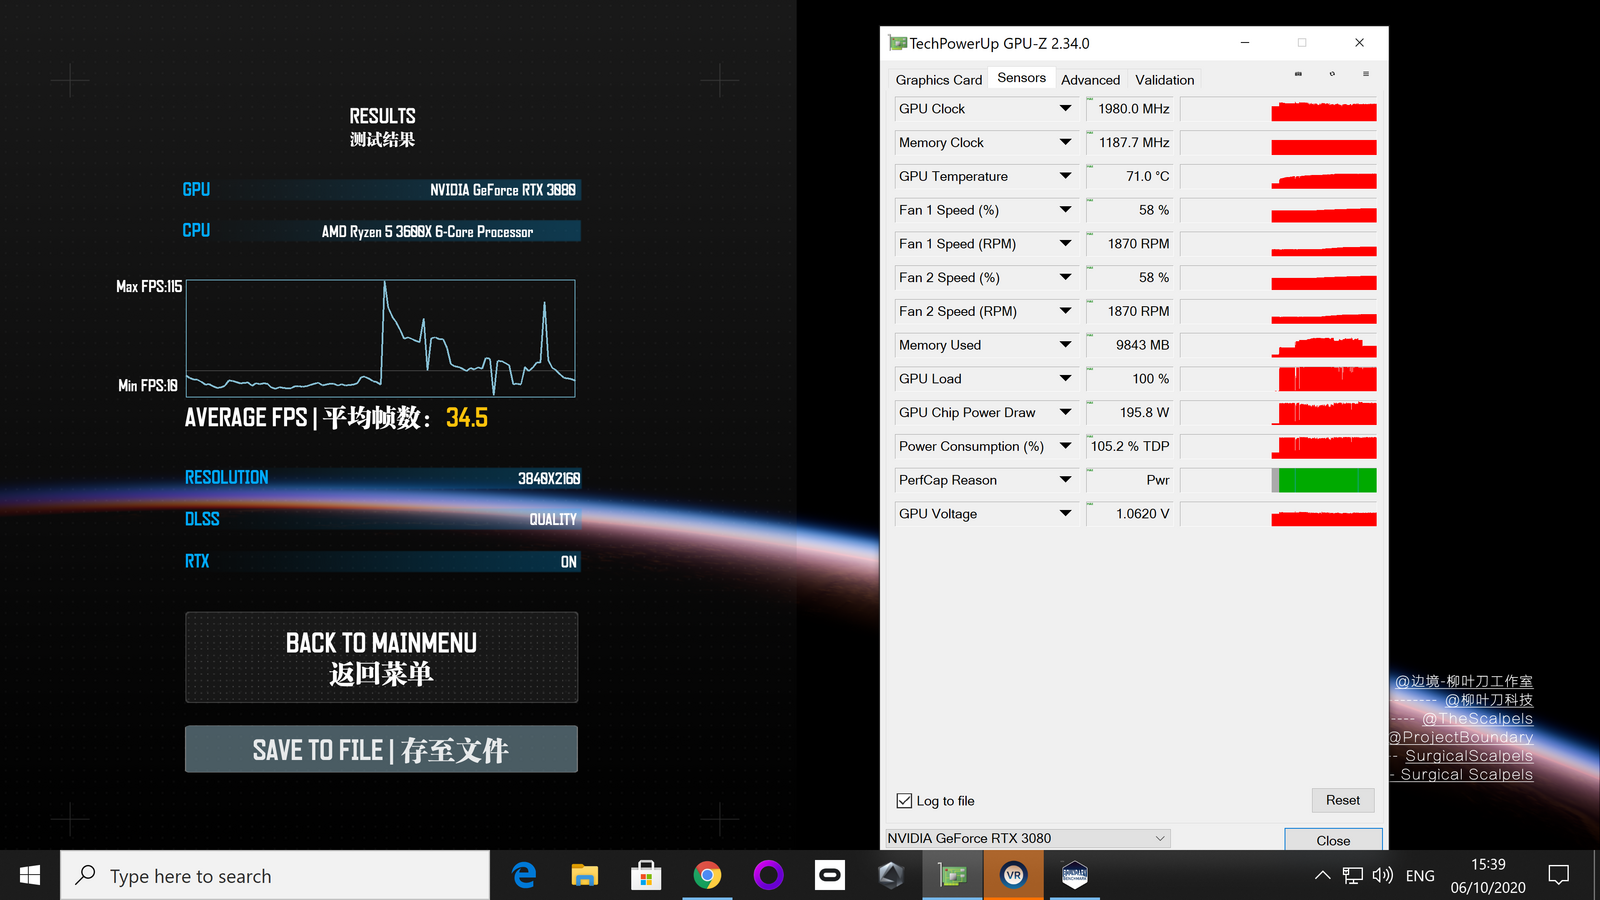Image resolution: width=1600 pixels, height=900 pixels.
Task: Open GPU Clock sensor dropdown
Action: pyautogui.click(x=1065, y=109)
